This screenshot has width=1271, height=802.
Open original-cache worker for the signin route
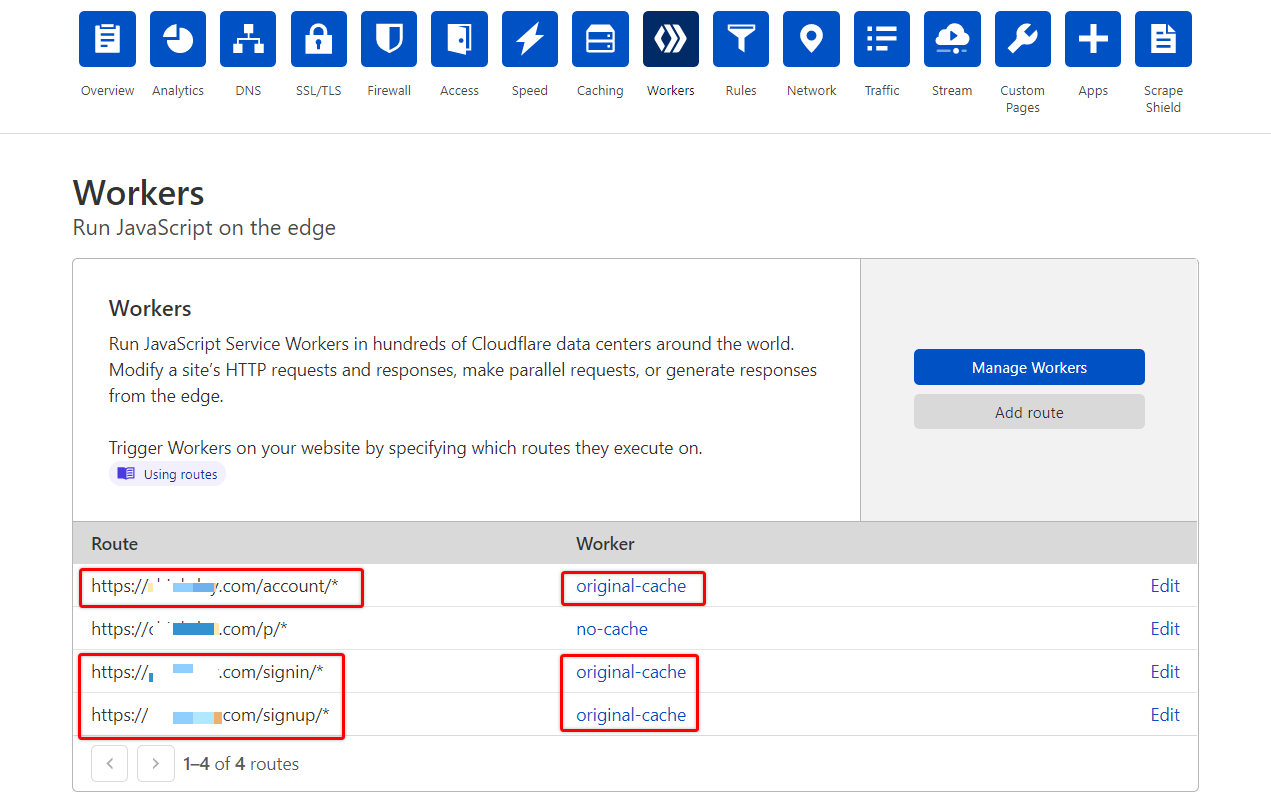631,672
